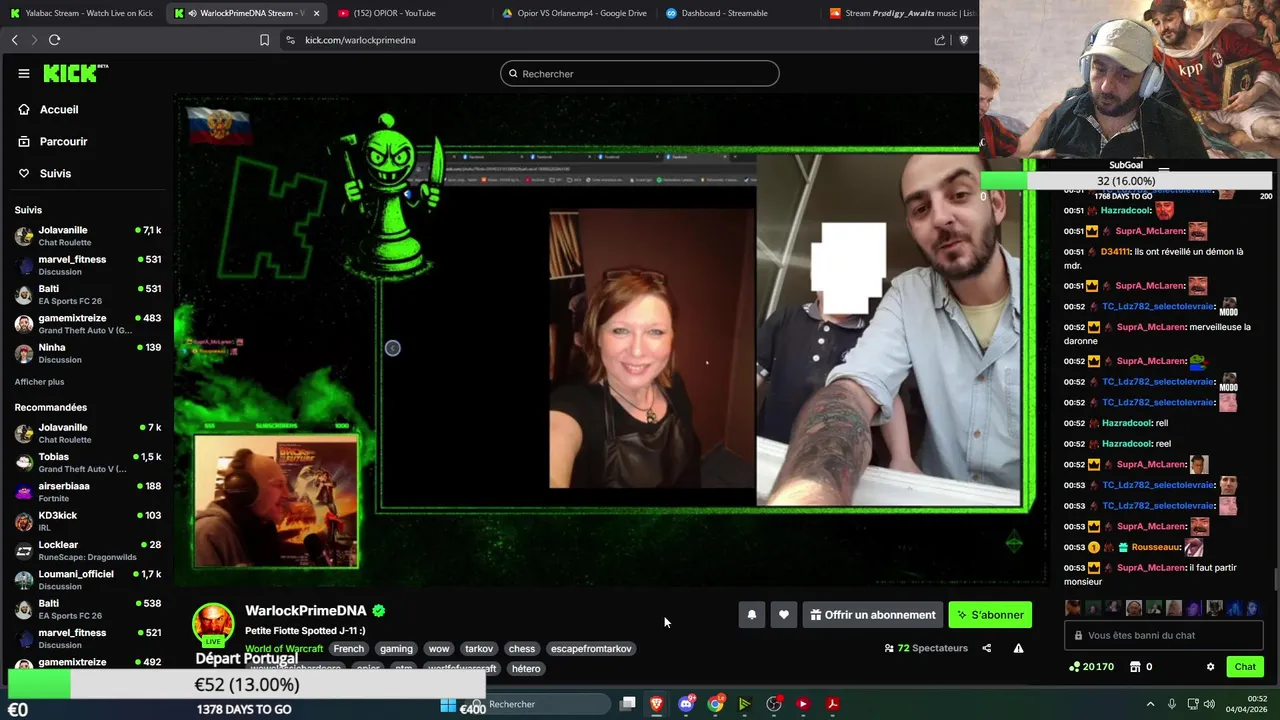Select the chess tag

pyautogui.click(x=522, y=649)
